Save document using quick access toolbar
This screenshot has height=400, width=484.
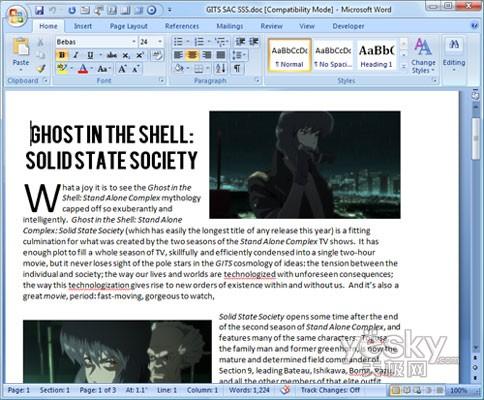[40, 10]
